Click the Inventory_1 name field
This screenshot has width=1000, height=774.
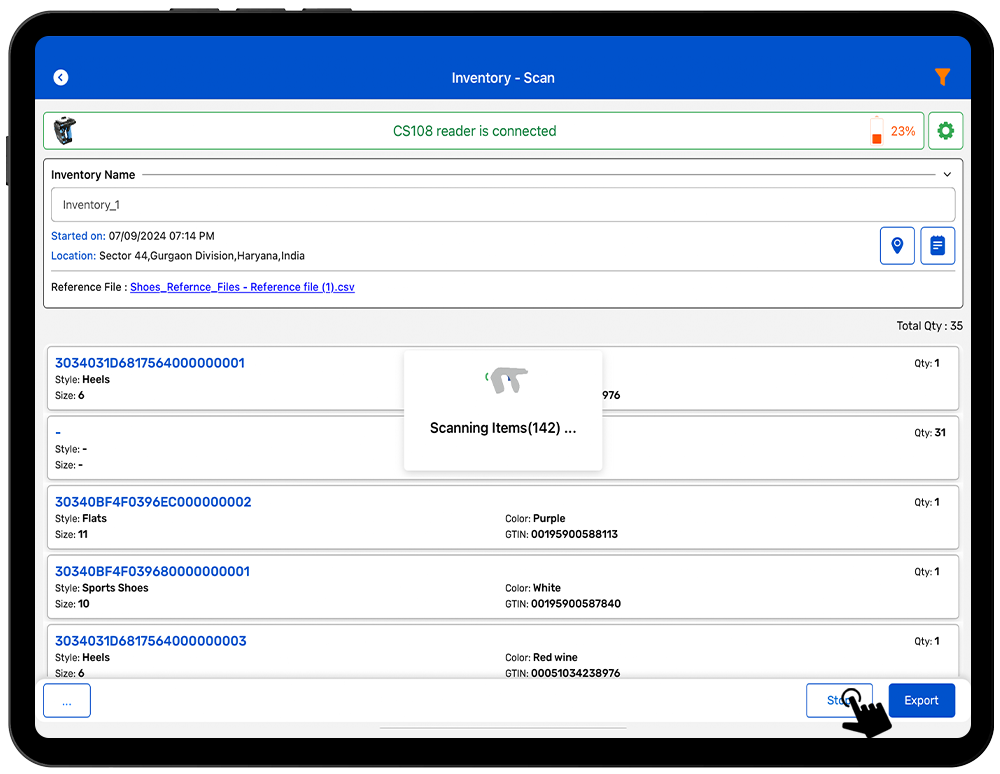502,205
